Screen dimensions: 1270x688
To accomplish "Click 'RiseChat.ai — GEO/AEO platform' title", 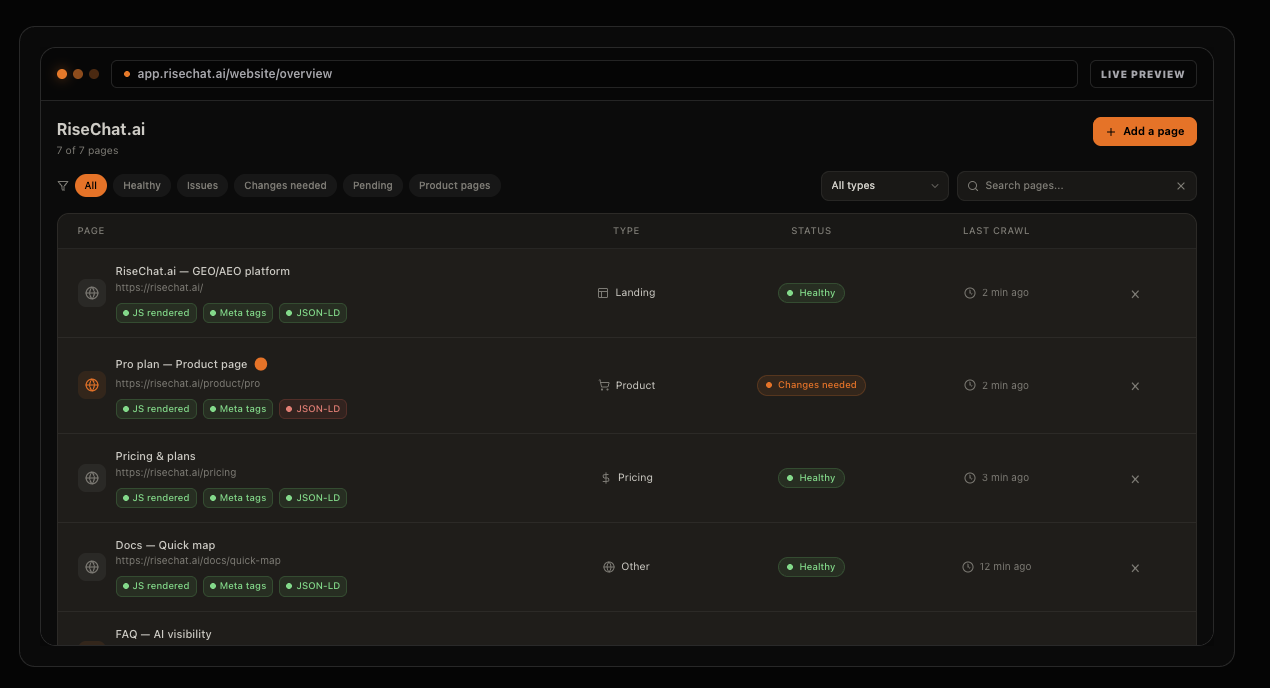I will 203,271.
